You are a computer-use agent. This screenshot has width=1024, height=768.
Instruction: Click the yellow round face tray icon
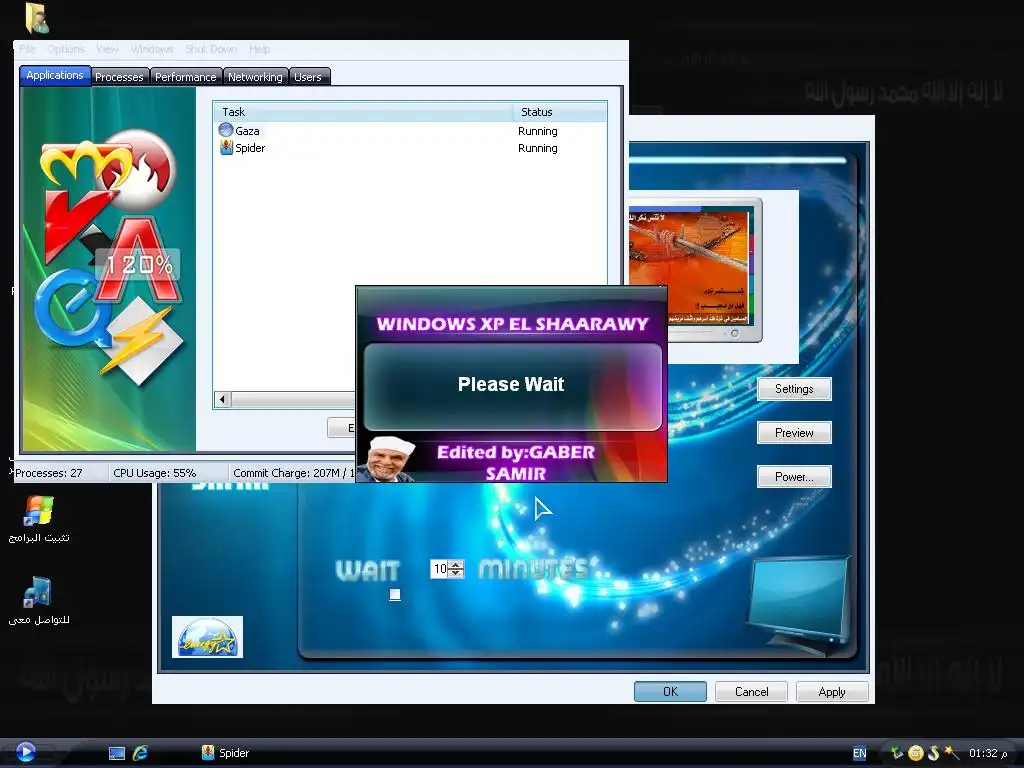(x=916, y=753)
